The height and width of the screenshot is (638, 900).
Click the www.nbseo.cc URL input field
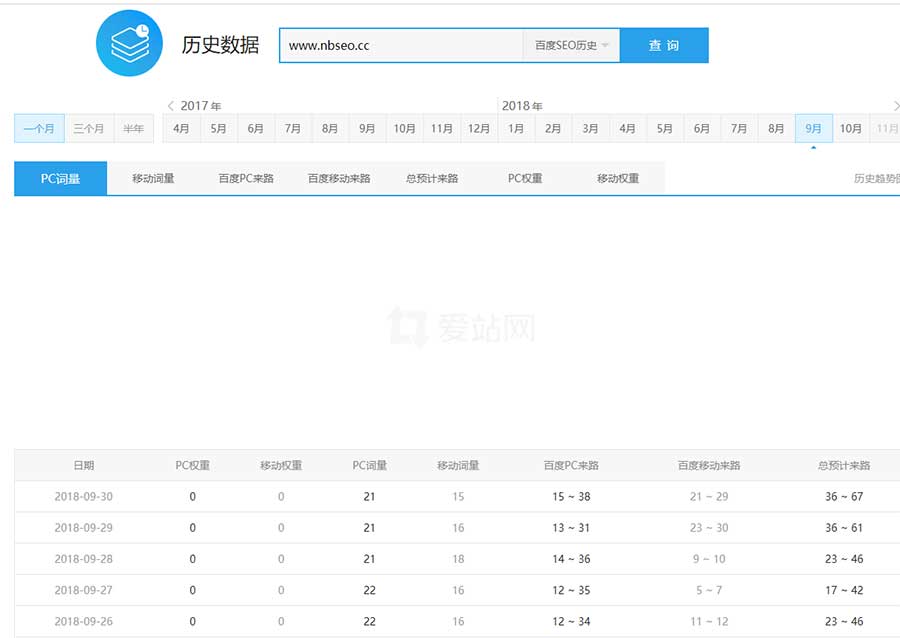(400, 45)
